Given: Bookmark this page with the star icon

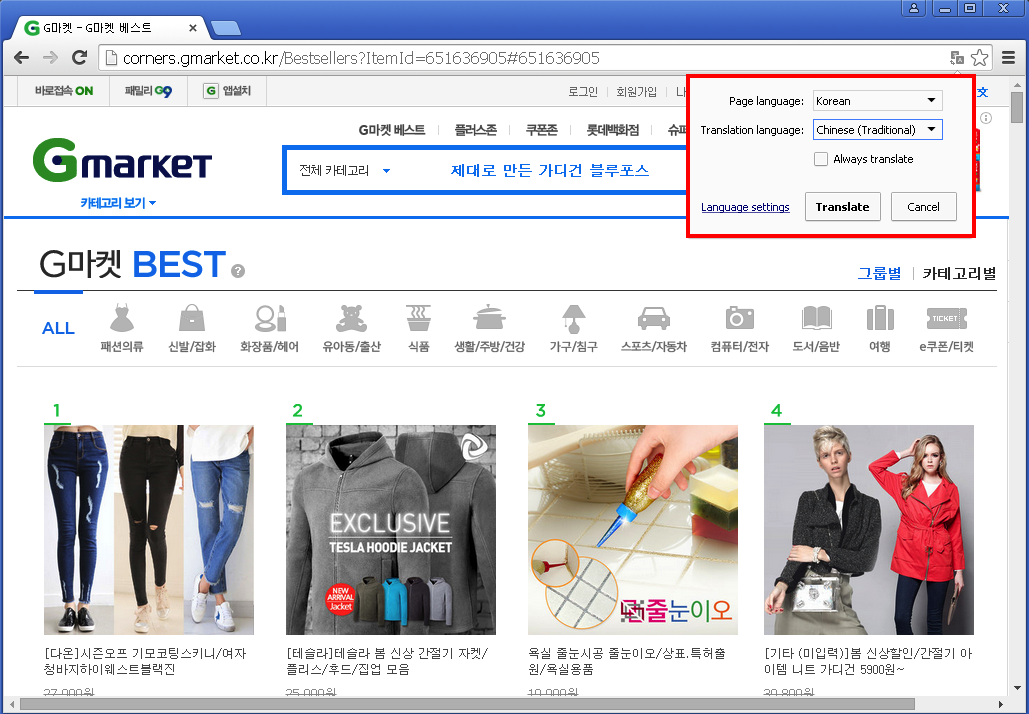Looking at the screenshot, I should click(979, 58).
